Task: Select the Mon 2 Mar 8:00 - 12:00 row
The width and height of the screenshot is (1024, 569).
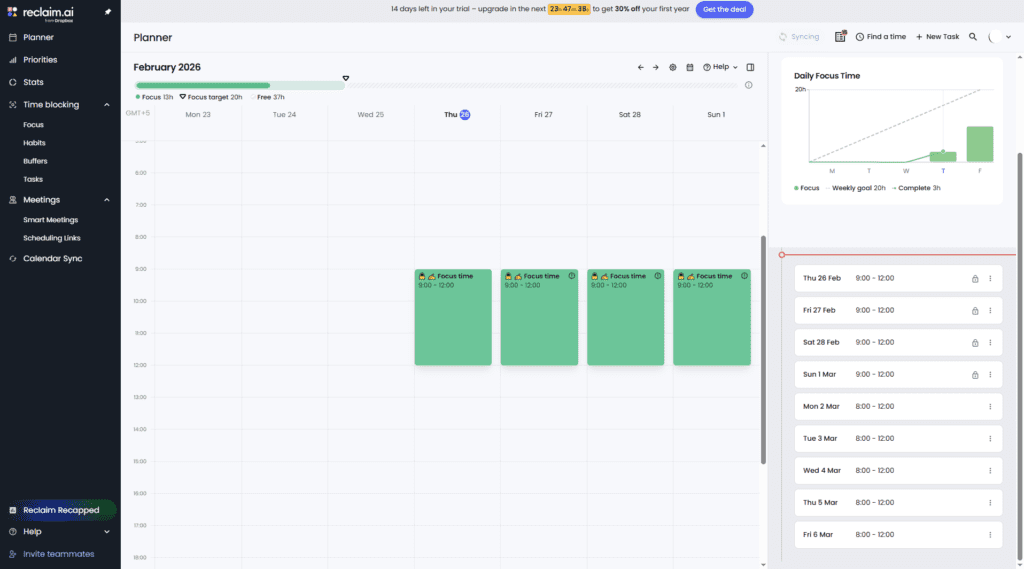Action: click(x=898, y=406)
